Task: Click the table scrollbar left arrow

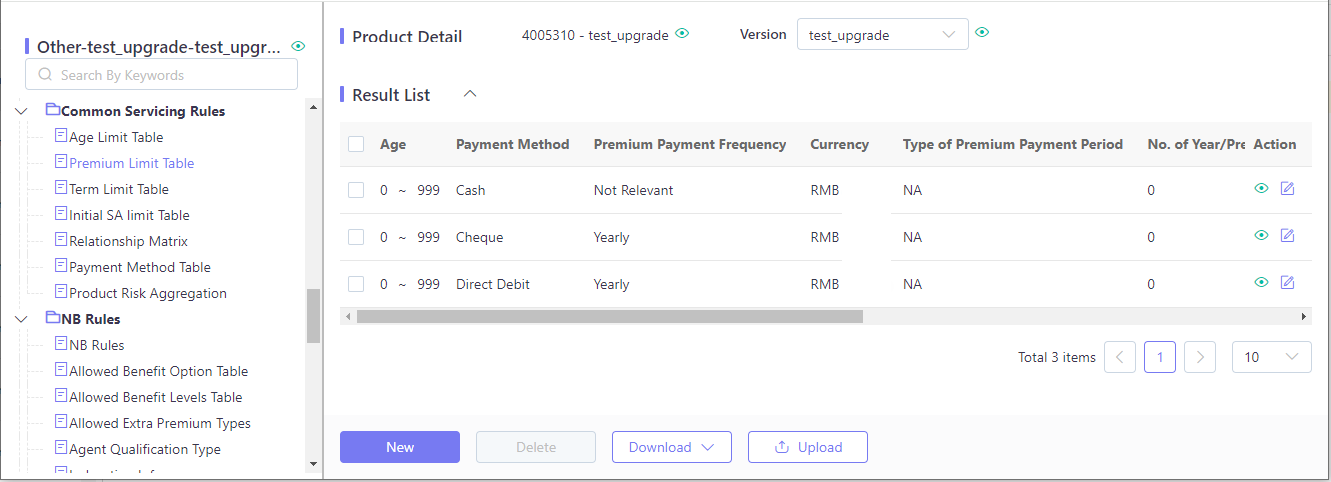Action: point(348,316)
